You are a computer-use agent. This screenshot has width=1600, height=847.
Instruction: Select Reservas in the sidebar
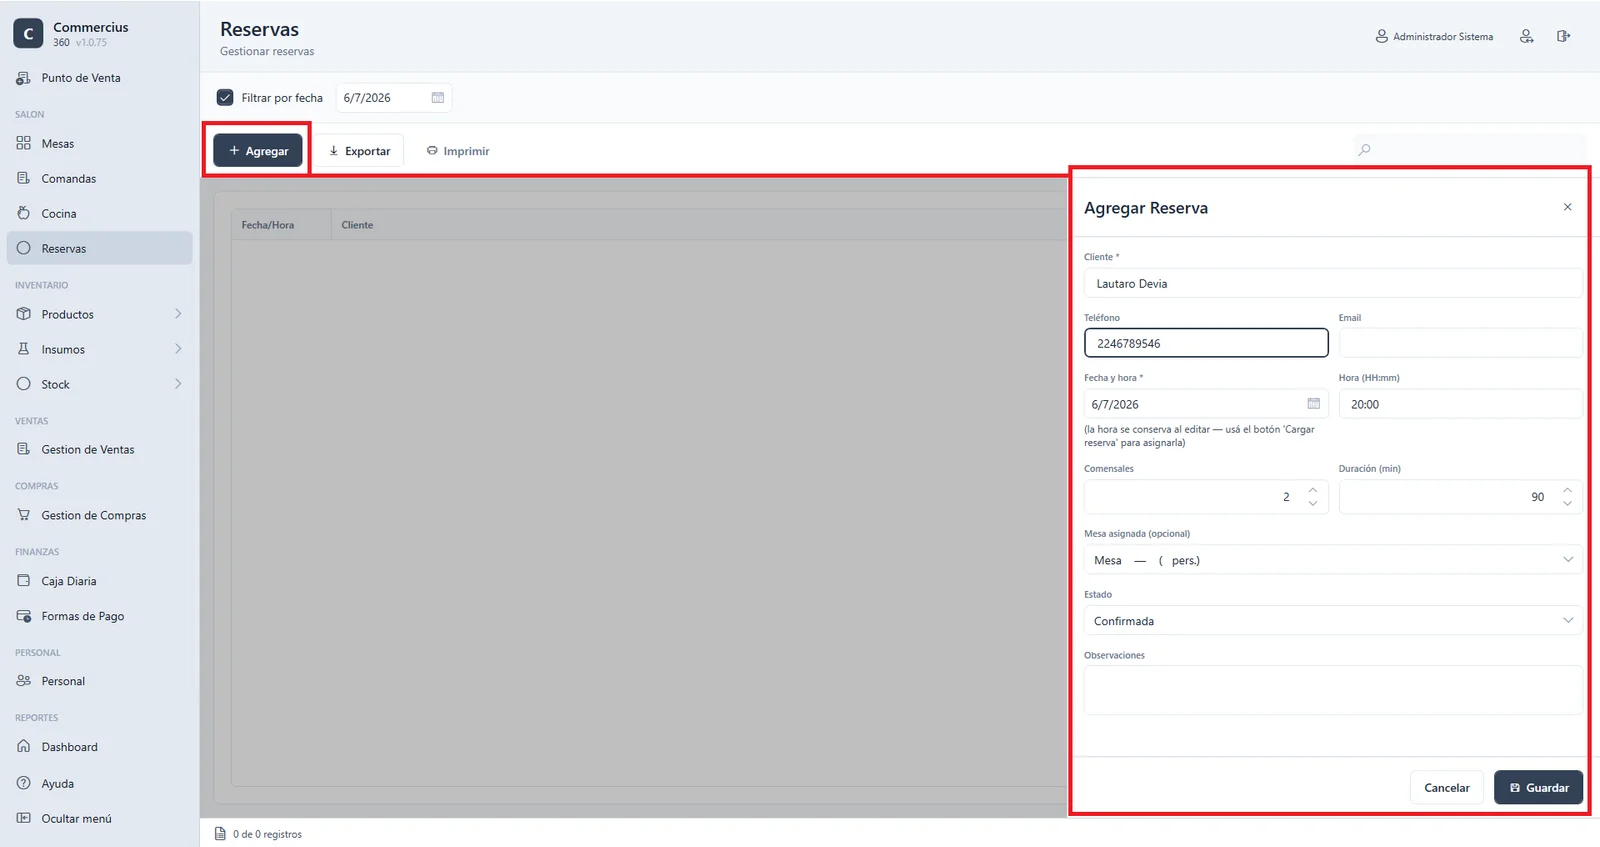99,249
